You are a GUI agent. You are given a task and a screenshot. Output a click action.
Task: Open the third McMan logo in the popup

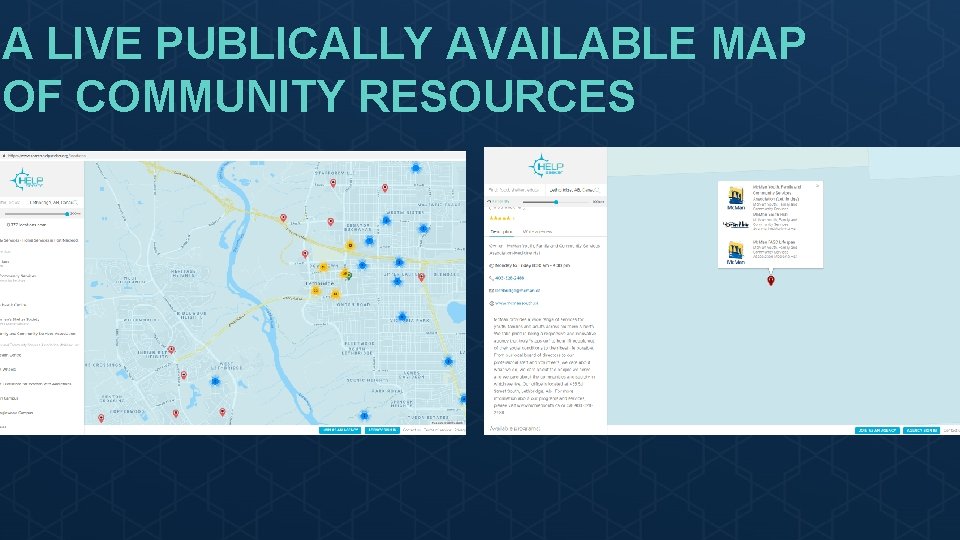(x=736, y=253)
